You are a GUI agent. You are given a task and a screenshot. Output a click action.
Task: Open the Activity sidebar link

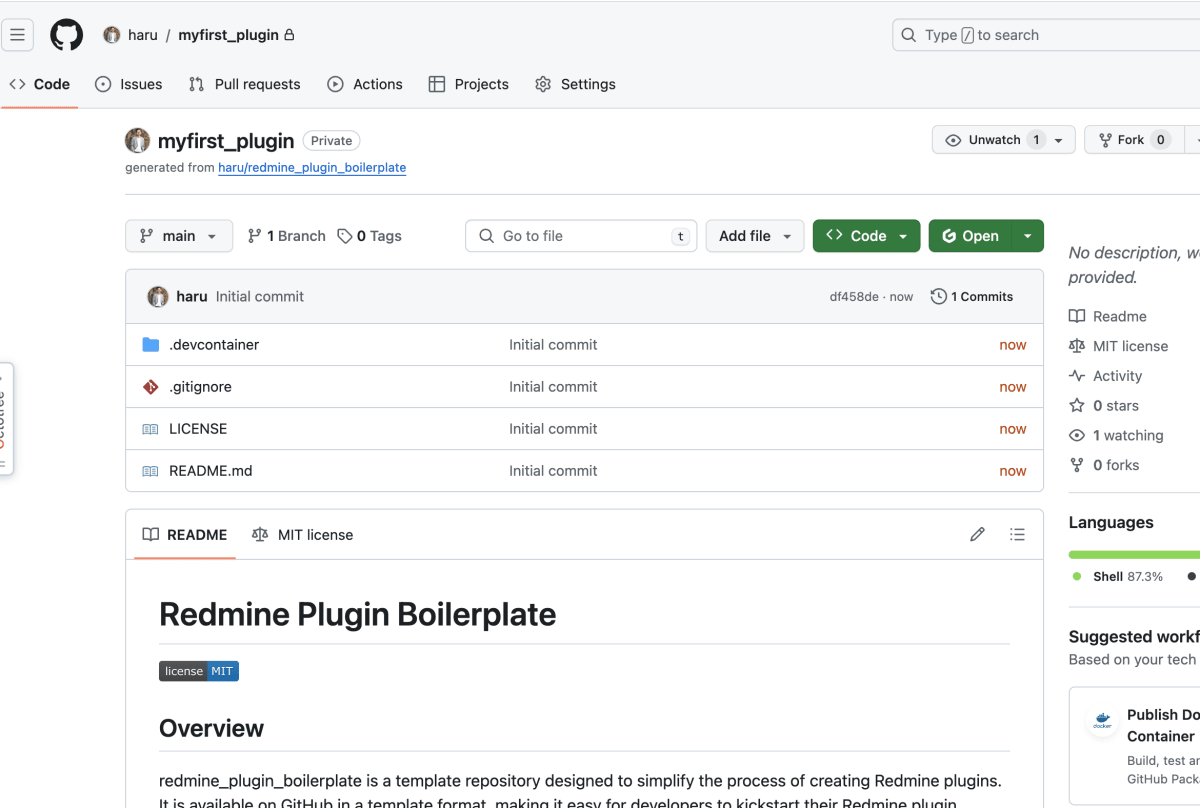[x=1106, y=376]
